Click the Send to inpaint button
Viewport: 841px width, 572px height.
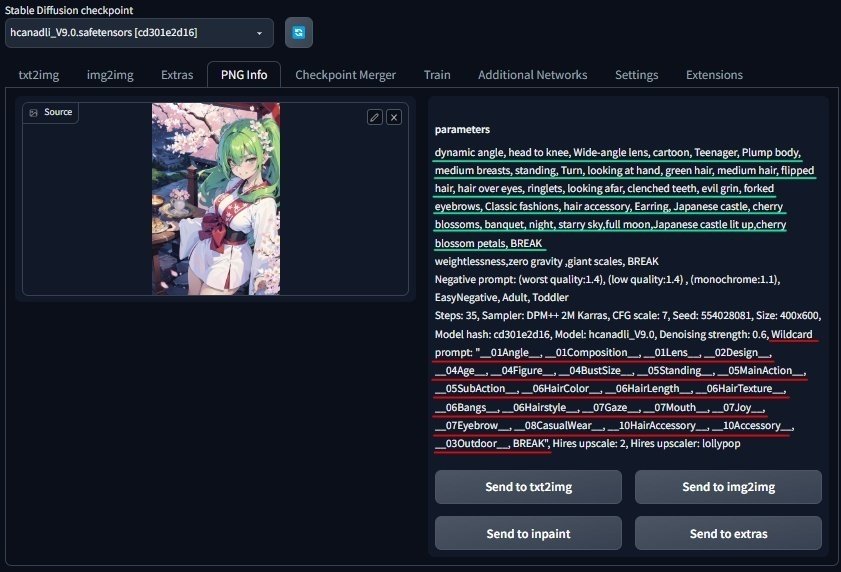point(528,533)
